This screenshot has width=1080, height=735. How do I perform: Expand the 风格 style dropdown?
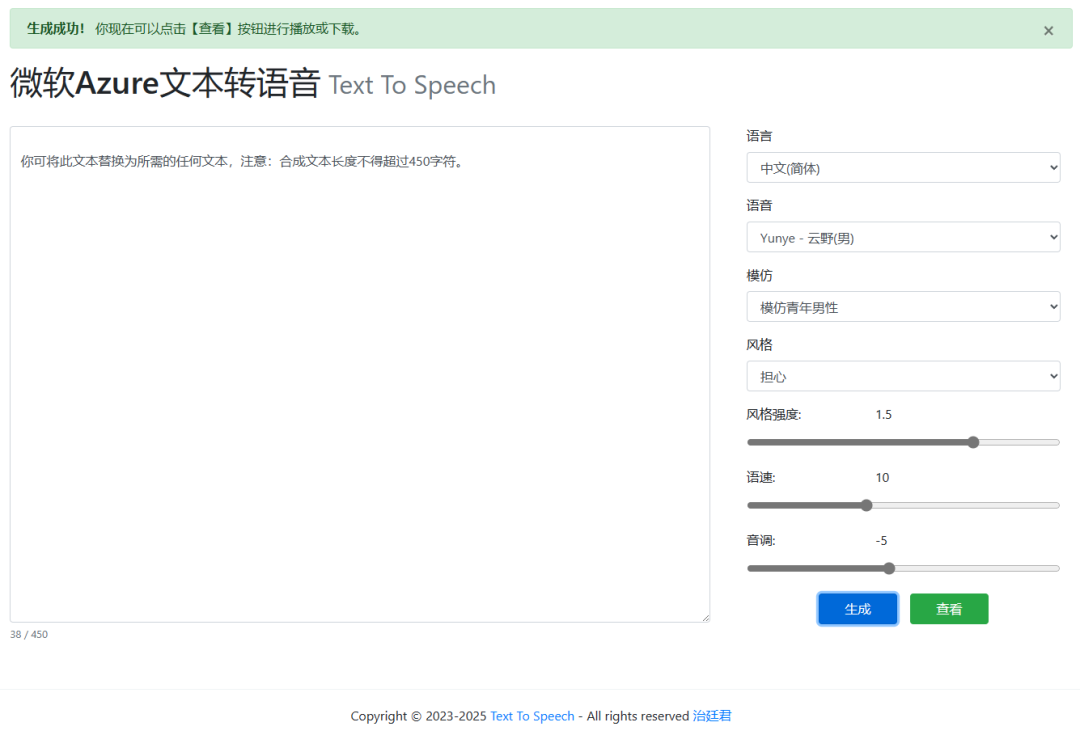point(903,376)
